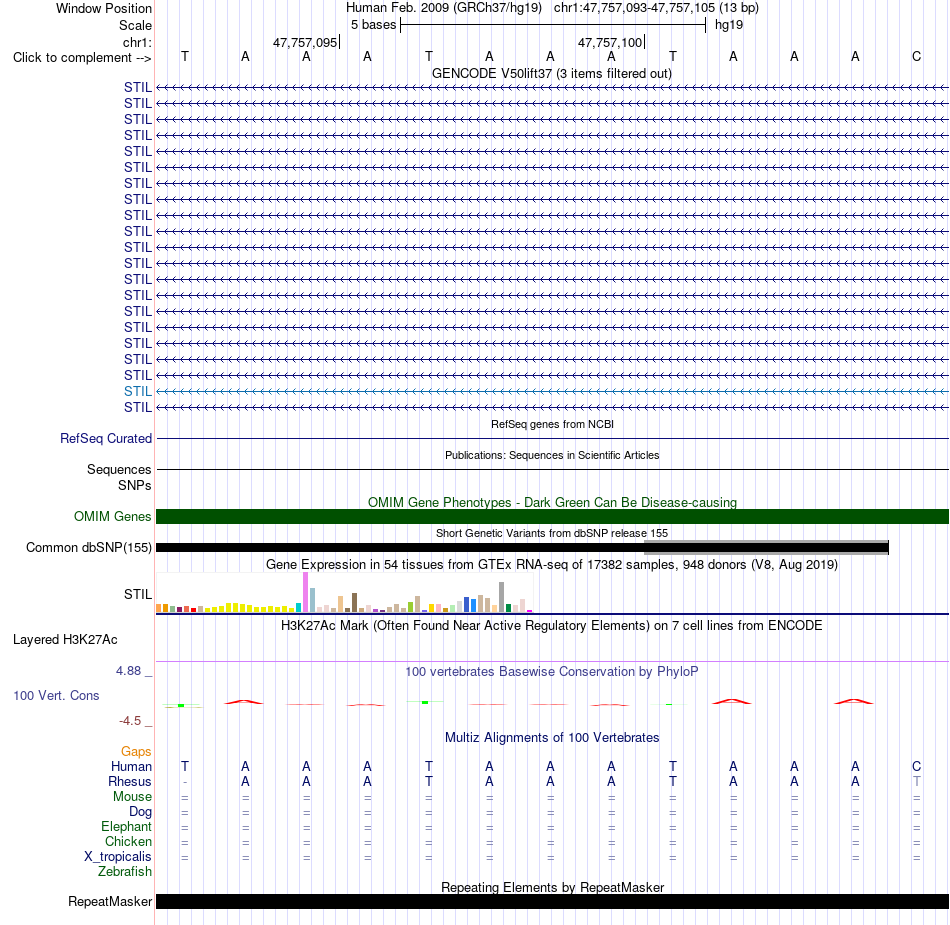Click the -4.5 PhyloP scale value
Screen dimensions: 950x925
coord(130,721)
